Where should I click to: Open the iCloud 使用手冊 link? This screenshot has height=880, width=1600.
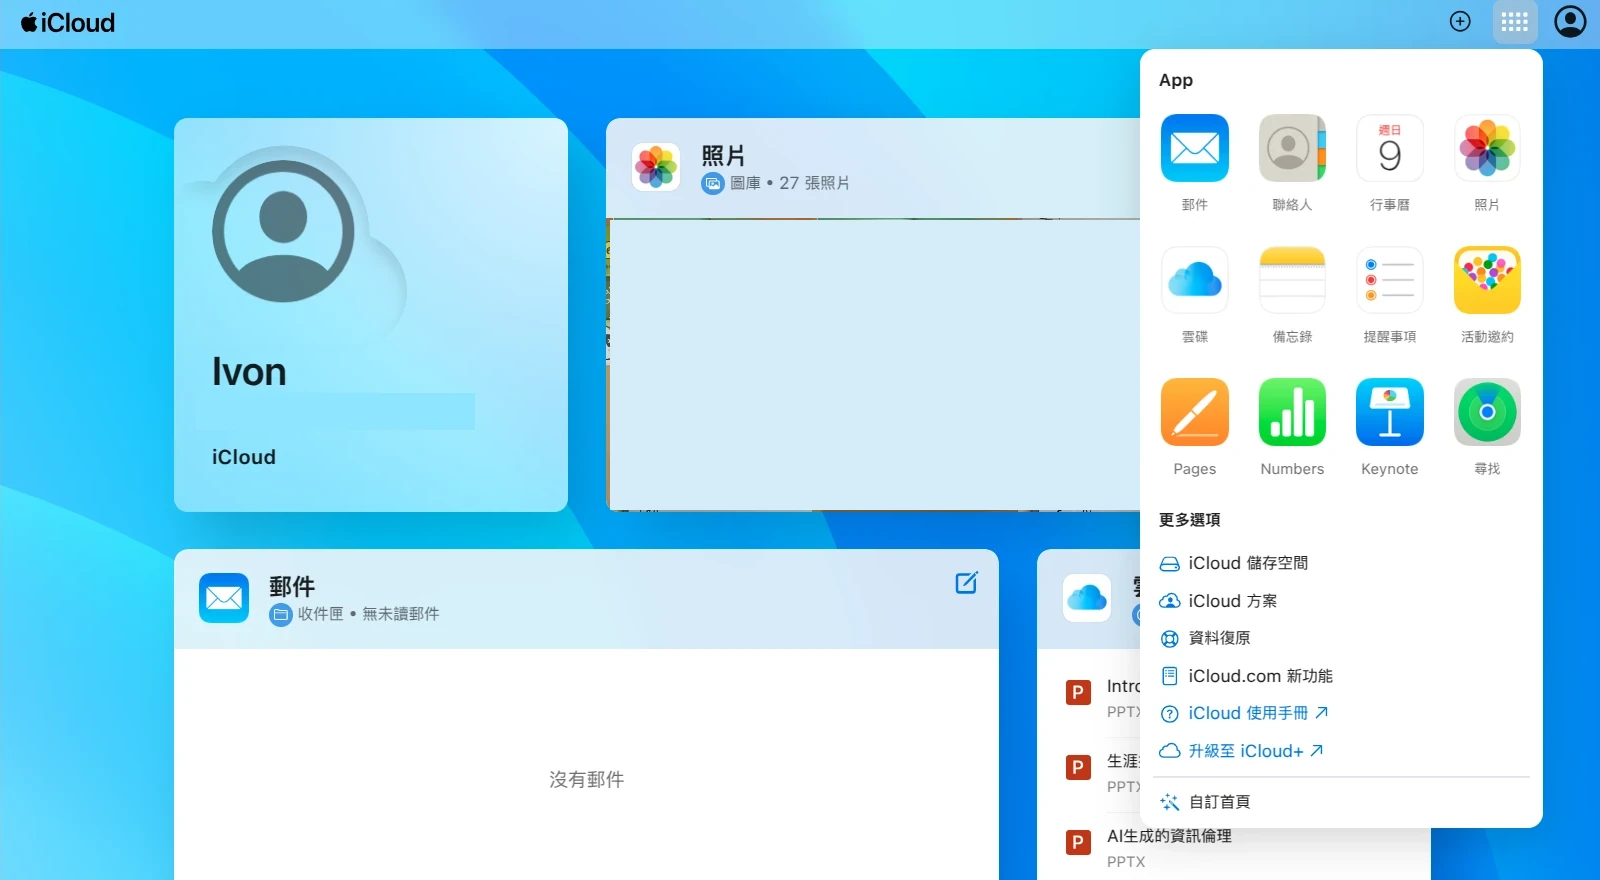[1258, 713]
